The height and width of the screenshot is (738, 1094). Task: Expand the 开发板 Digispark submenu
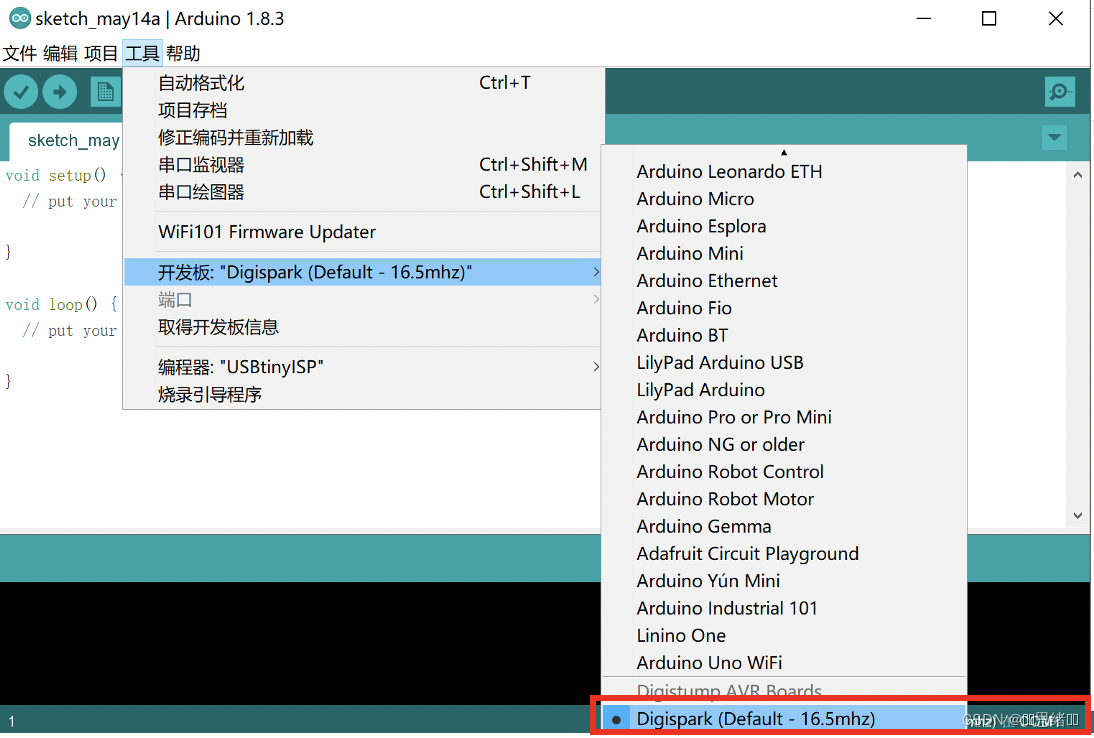pos(363,272)
